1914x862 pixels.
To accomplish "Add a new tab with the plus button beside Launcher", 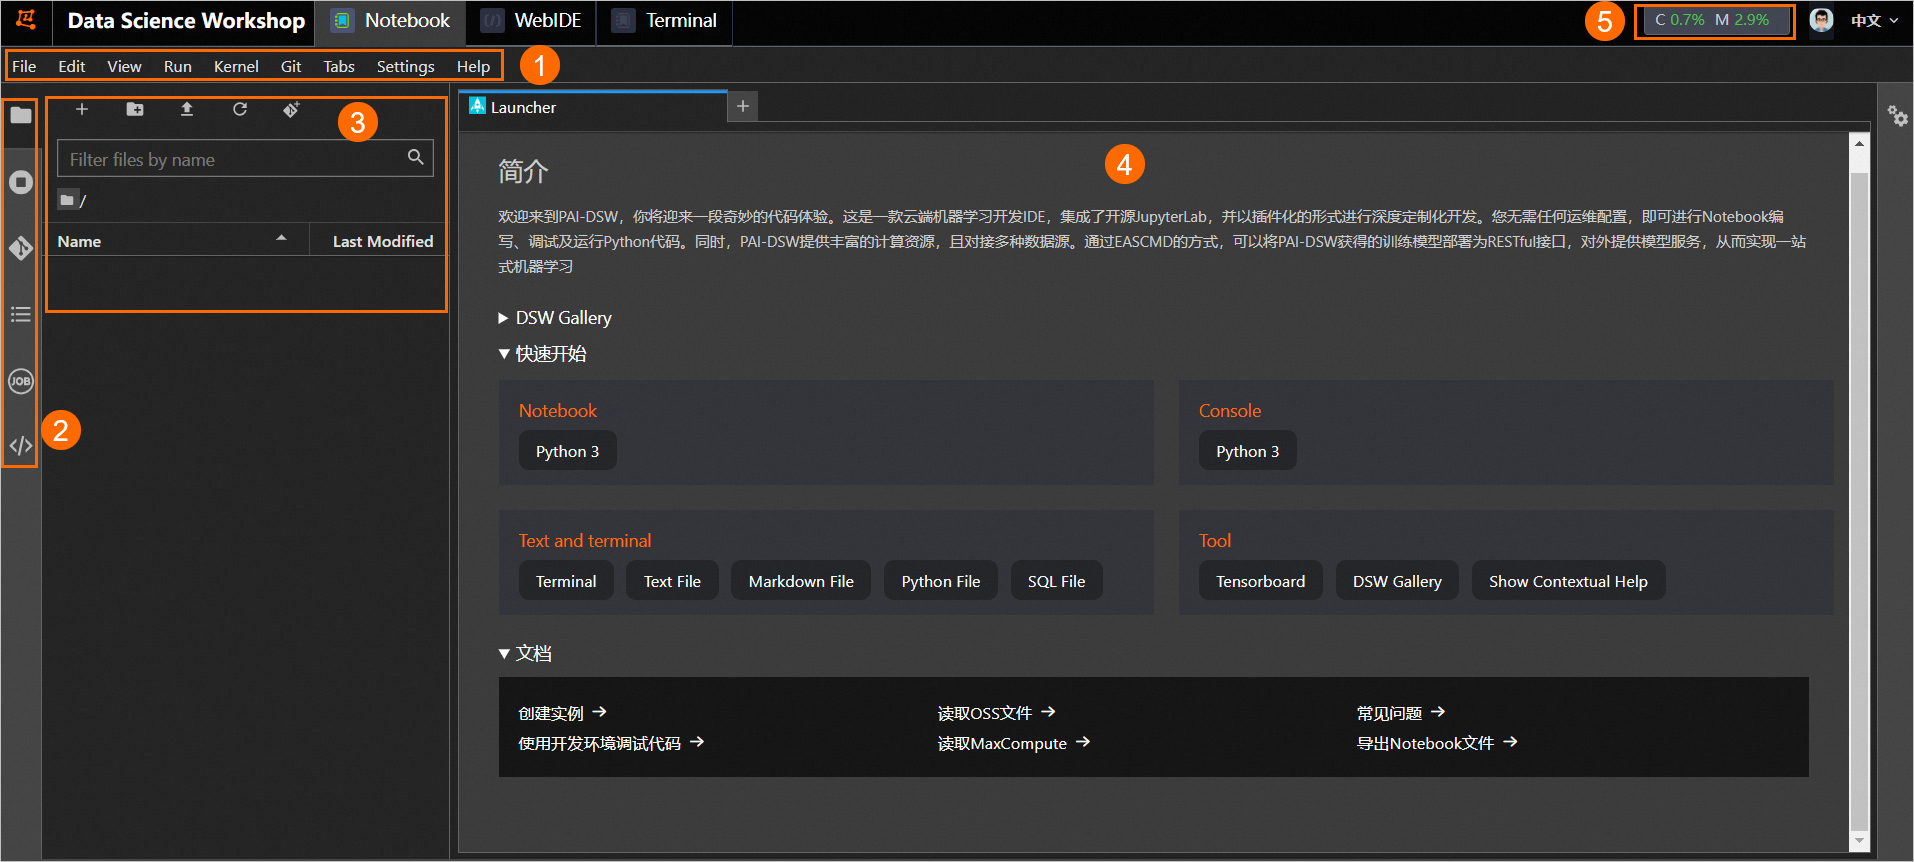I will point(743,106).
